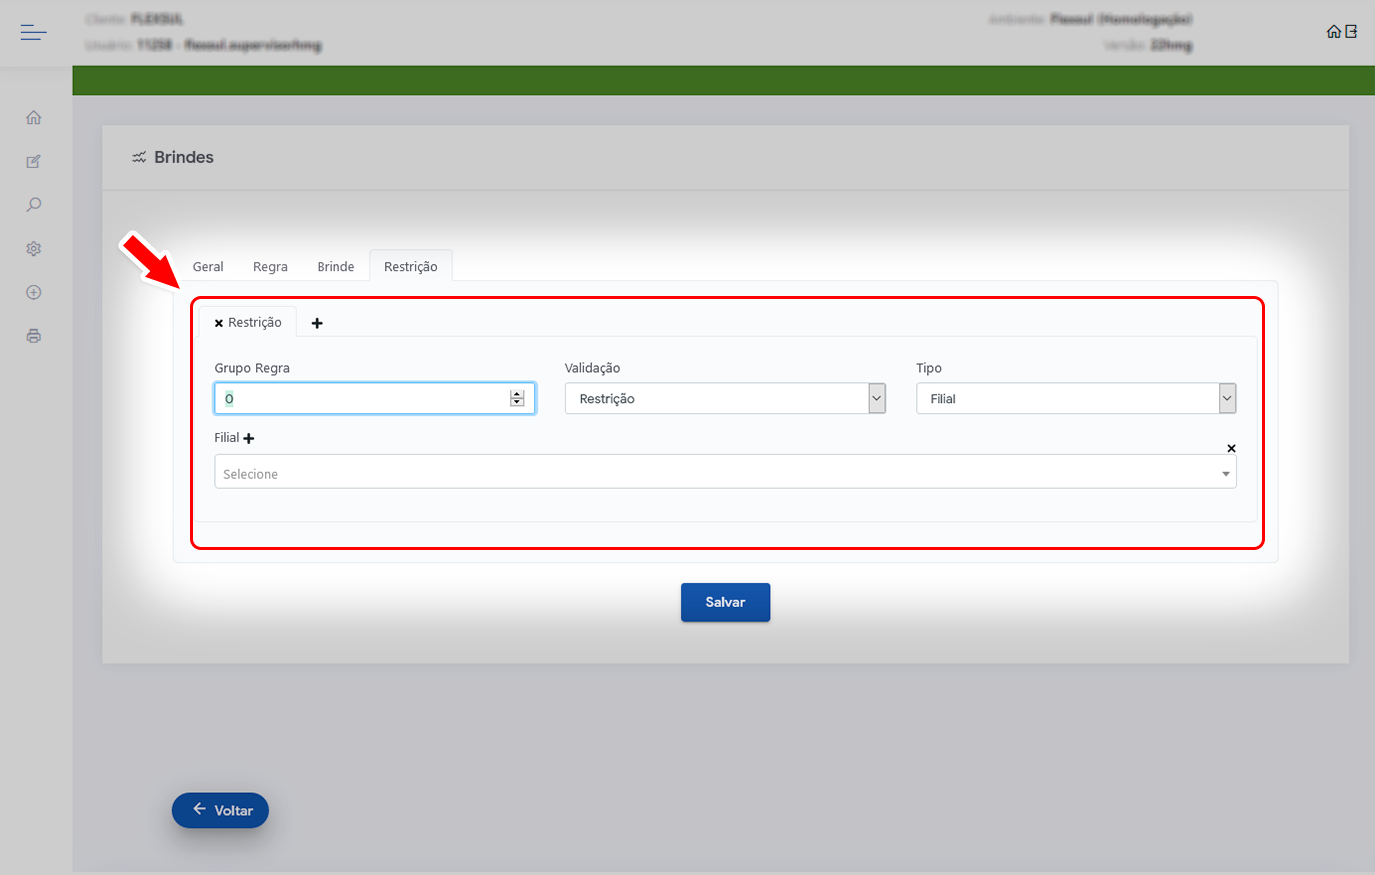This screenshot has width=1375, height=875.
Task: Open the search magnifier sidebar icon
Action: click(x=34, y=205)
